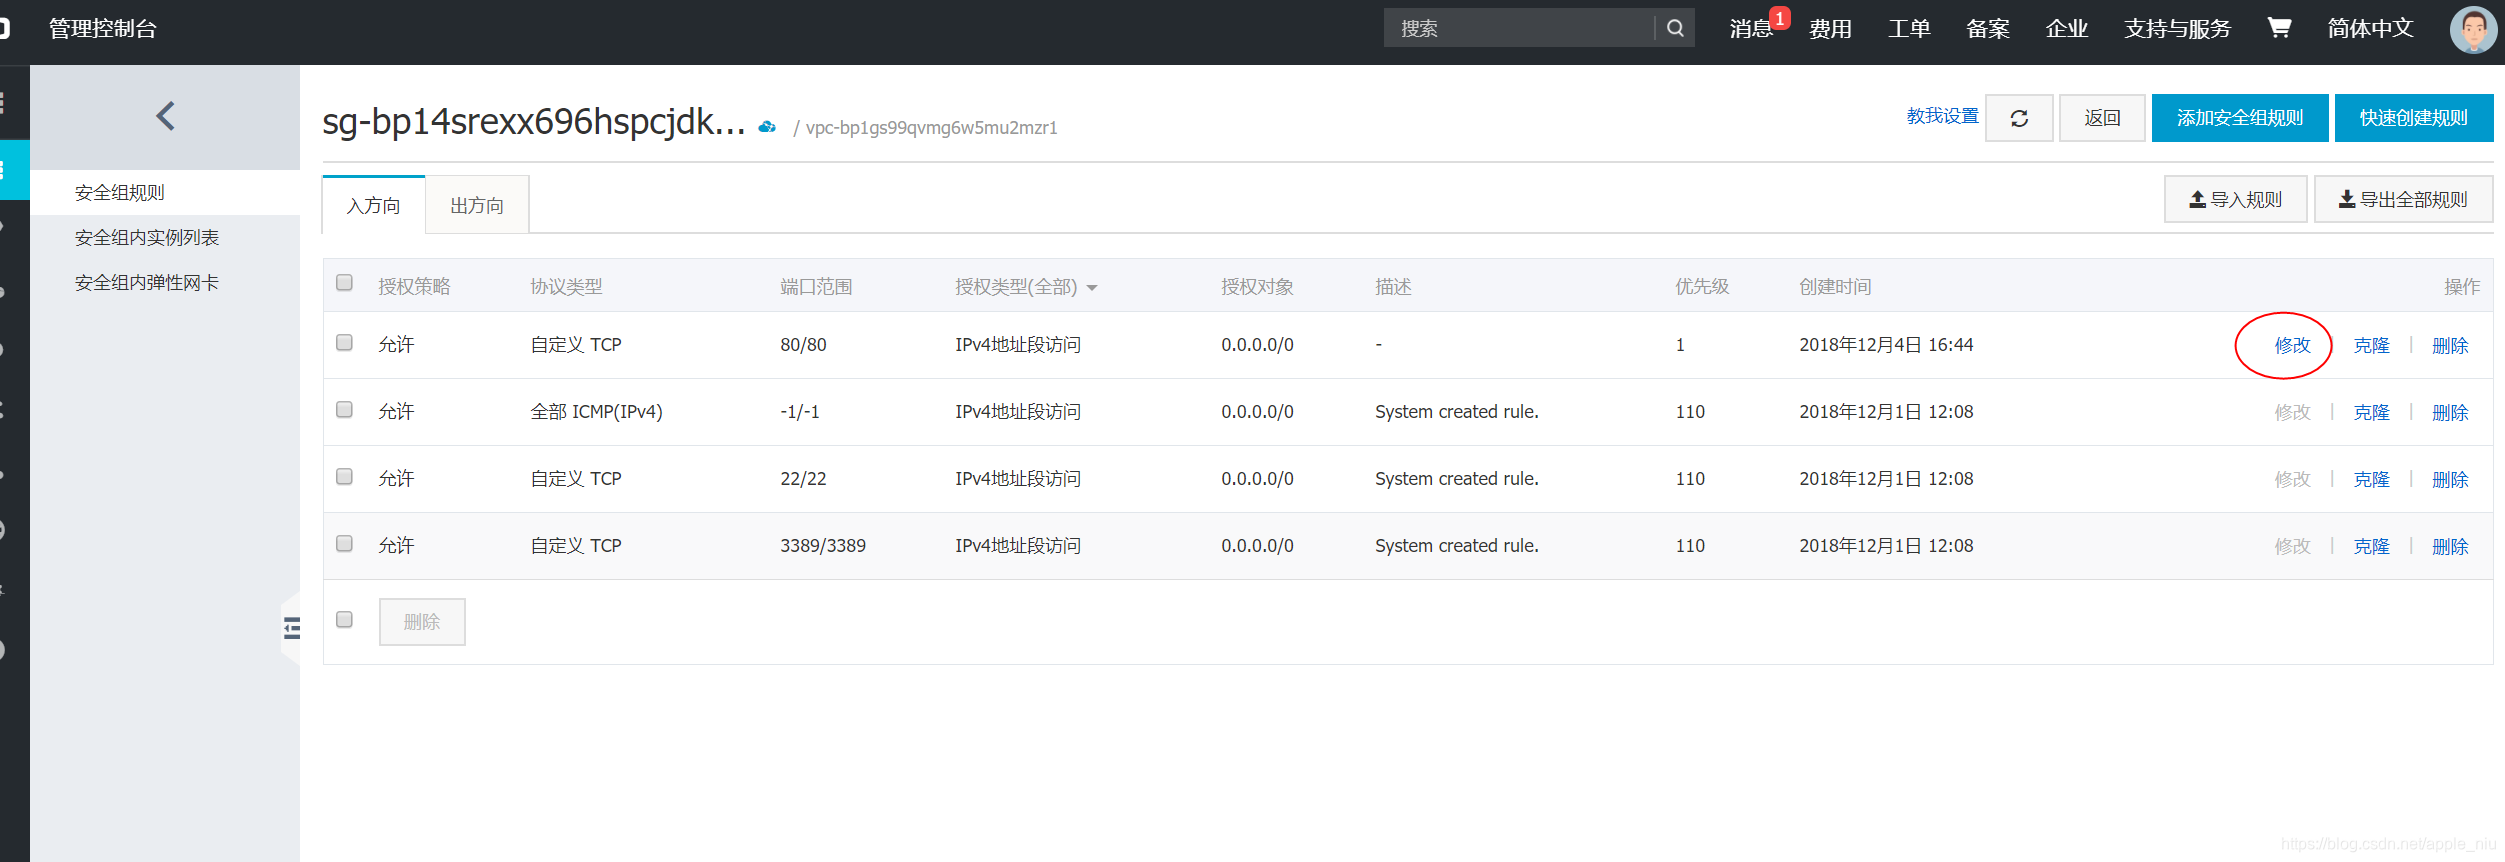Screen dimensions: 2505x862
Task: Go back using the sidebar chevron
Action: point(165,116)
